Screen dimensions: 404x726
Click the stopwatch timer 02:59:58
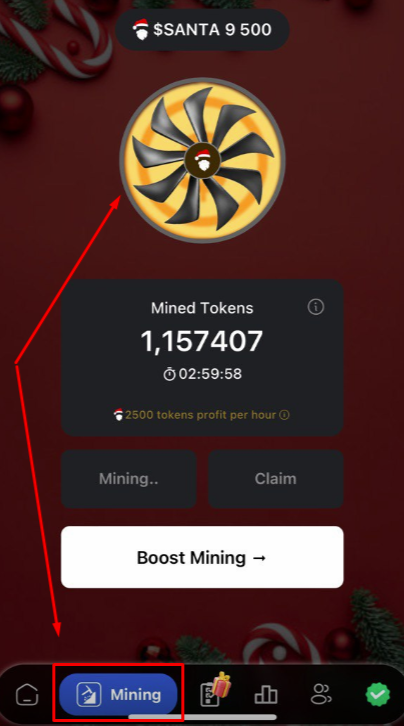coord(202,374)
